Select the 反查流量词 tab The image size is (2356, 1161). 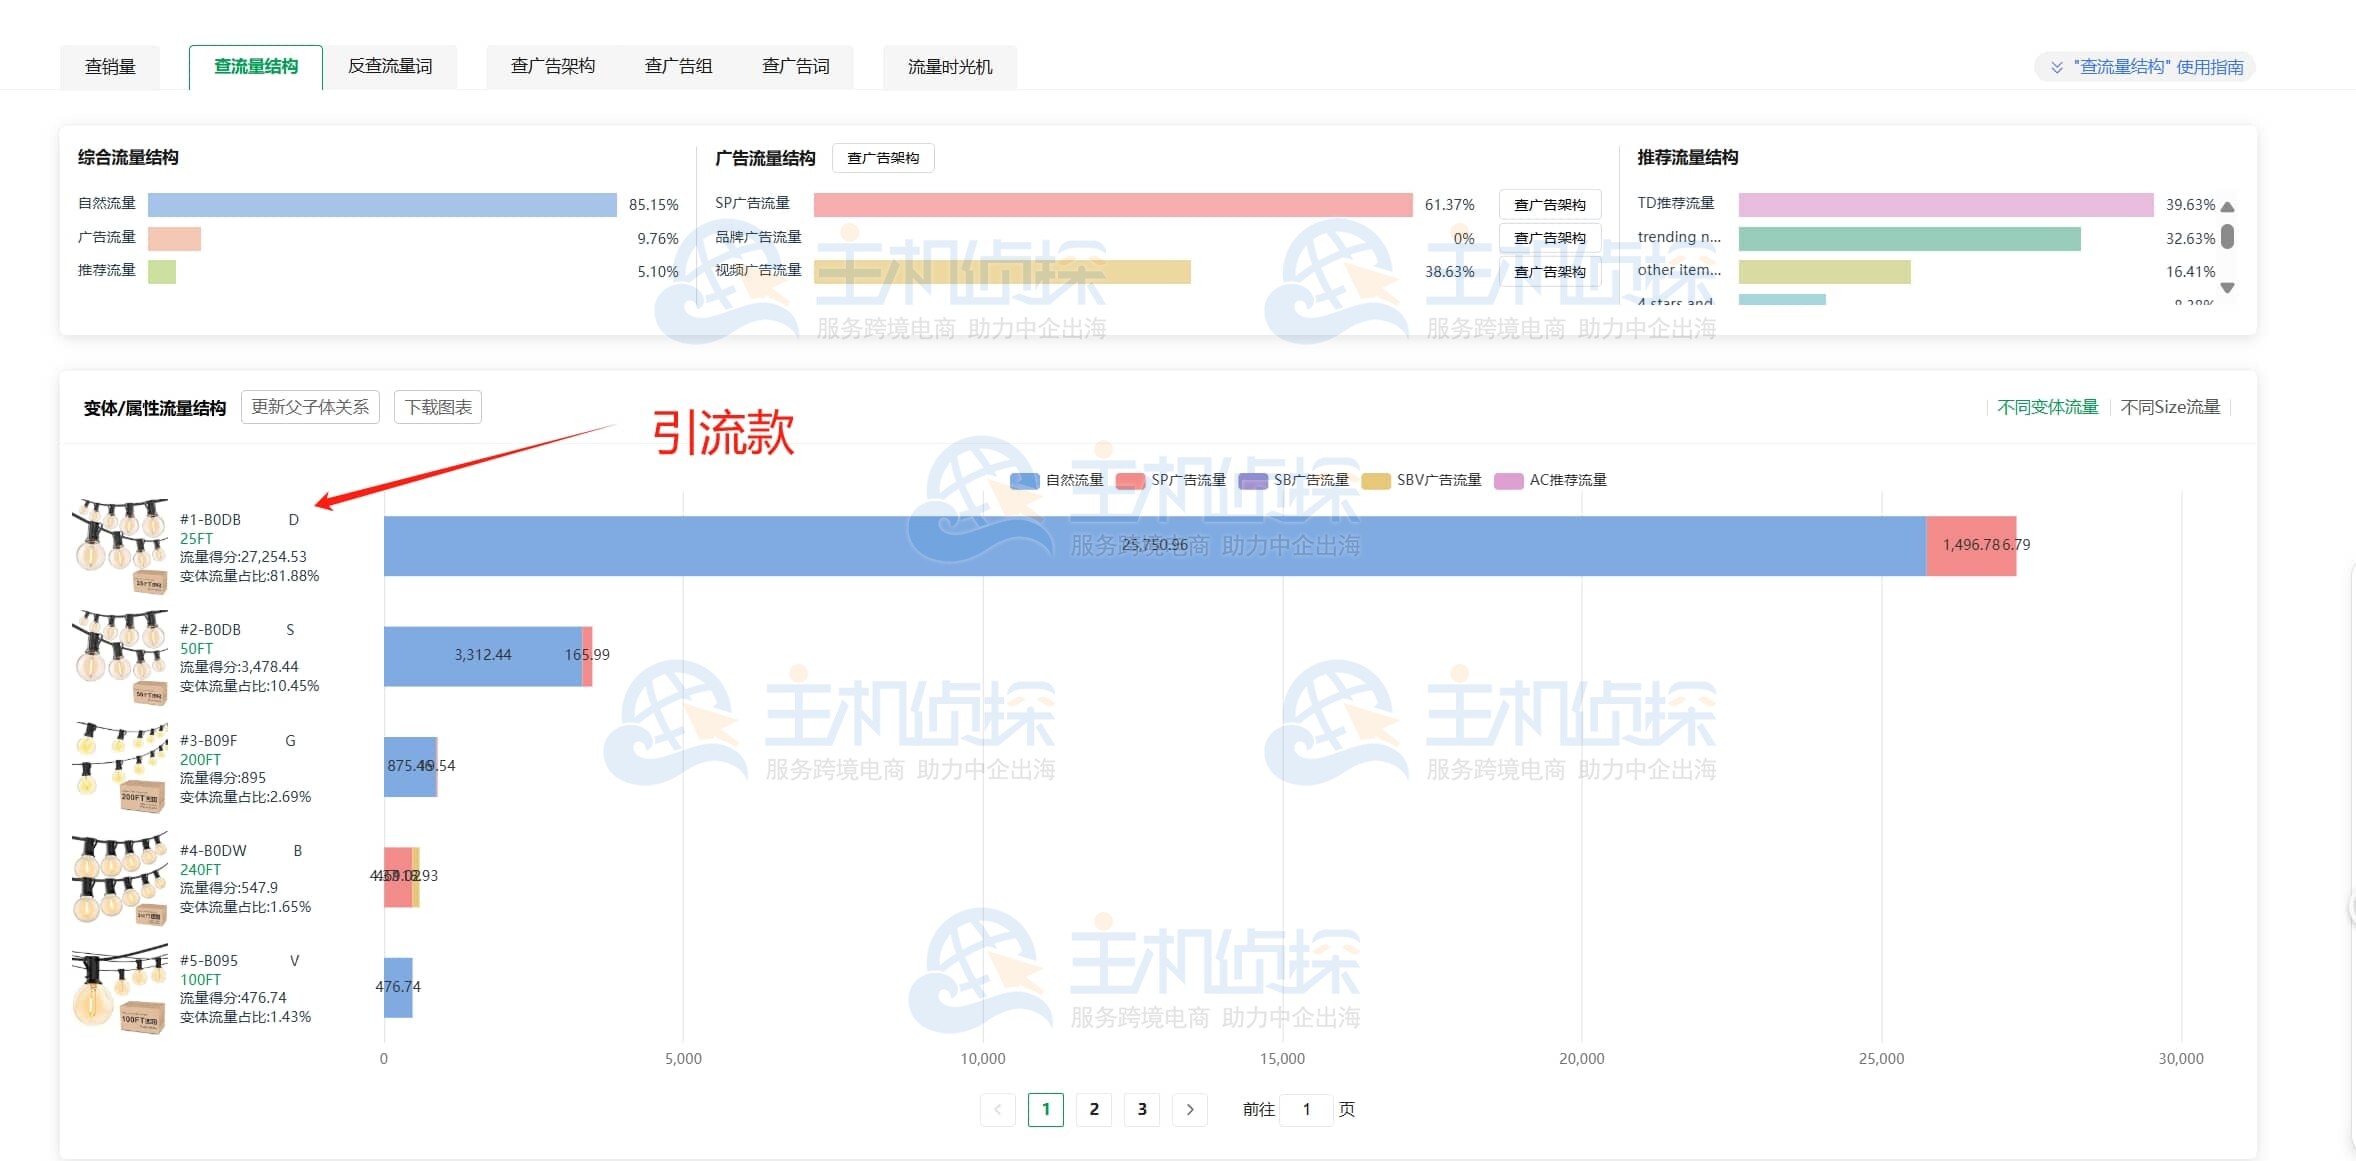click(x=390, y=67)
